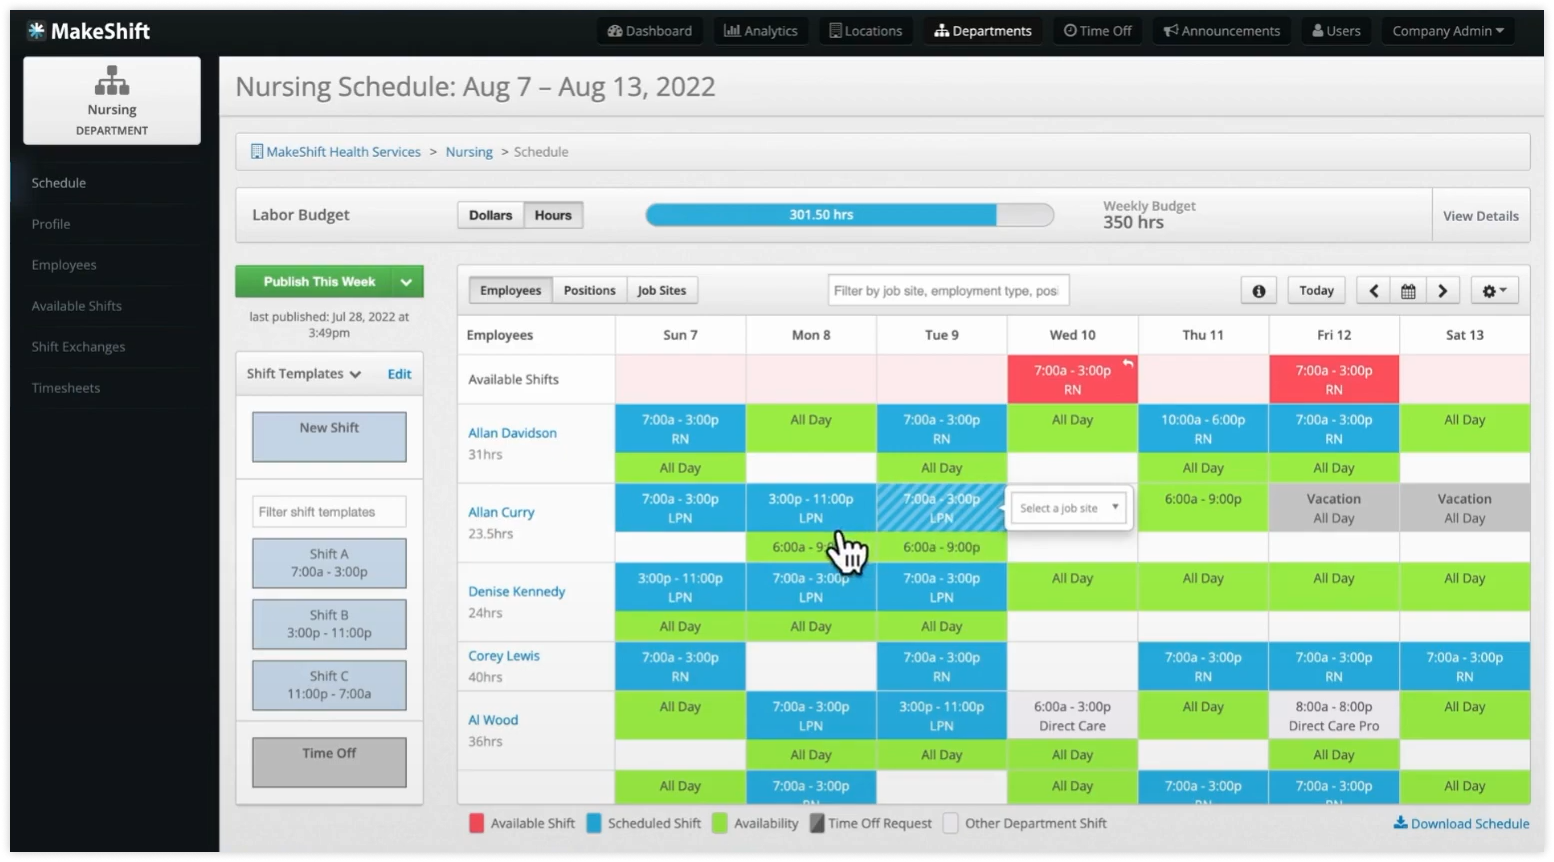Go to previous week arrow
The image size is (1554, 862).
pos(1374,291)
